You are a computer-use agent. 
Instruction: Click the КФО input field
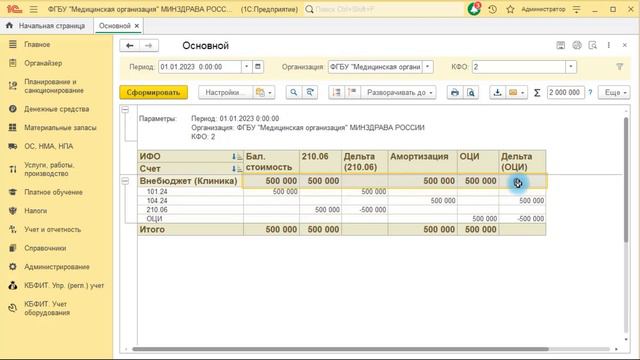[x=519, y=67]
